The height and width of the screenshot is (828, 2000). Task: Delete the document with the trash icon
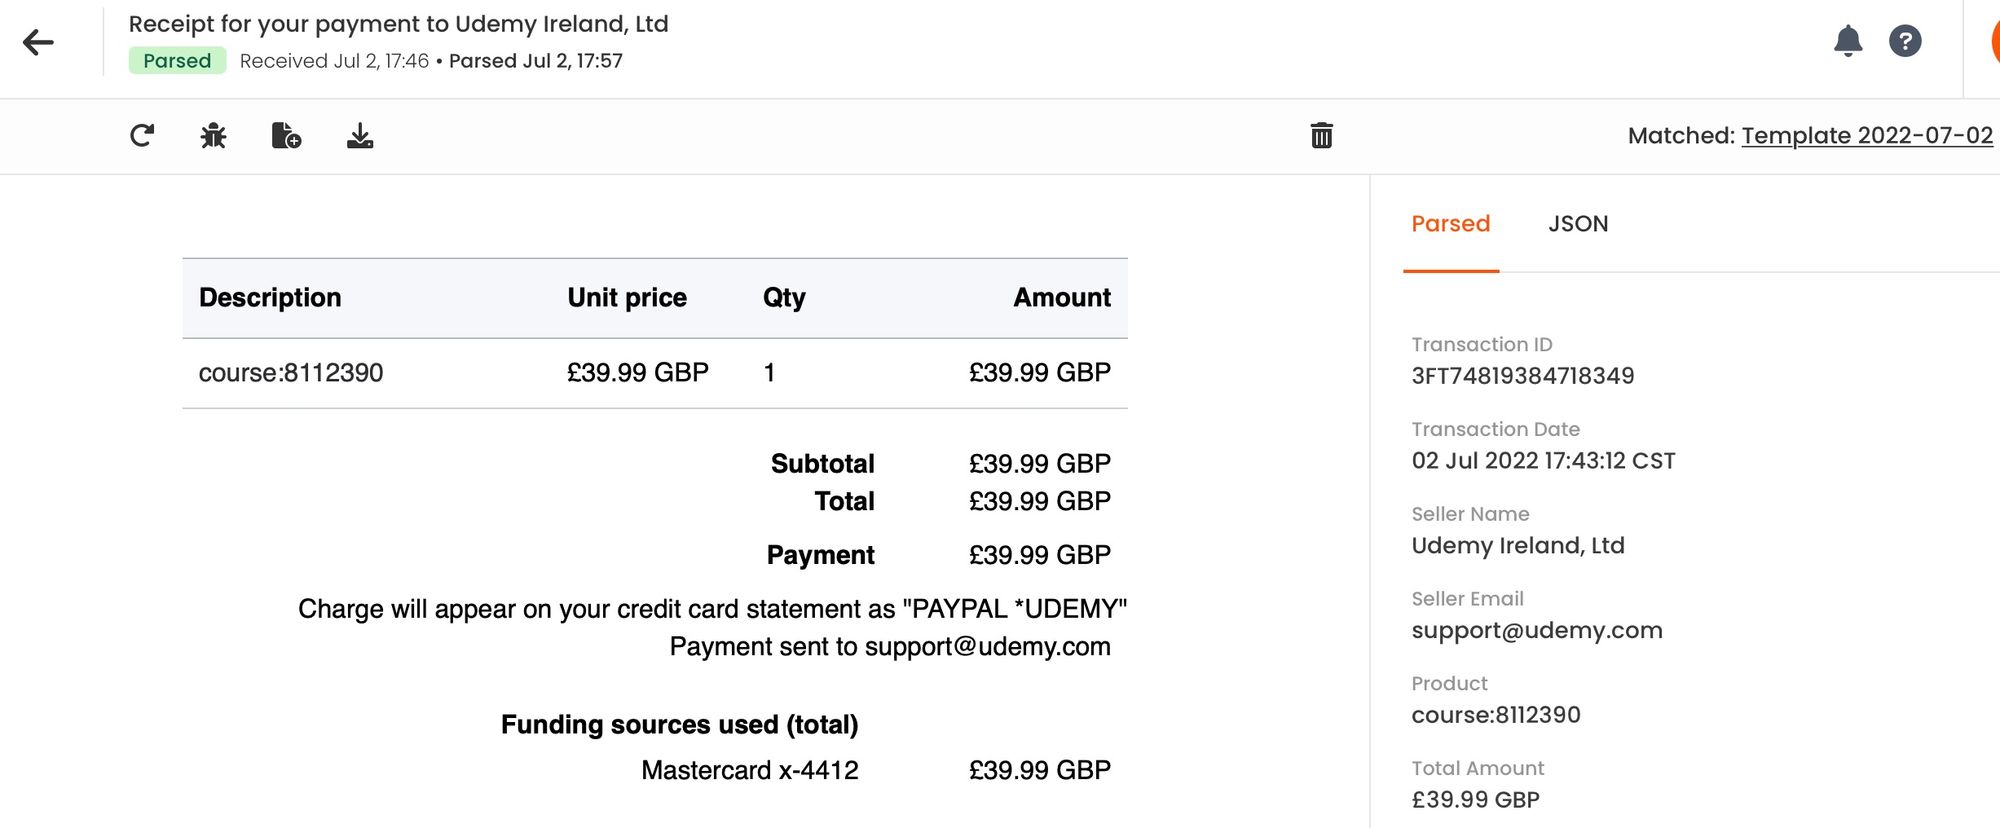click(x=1321, y=135)
